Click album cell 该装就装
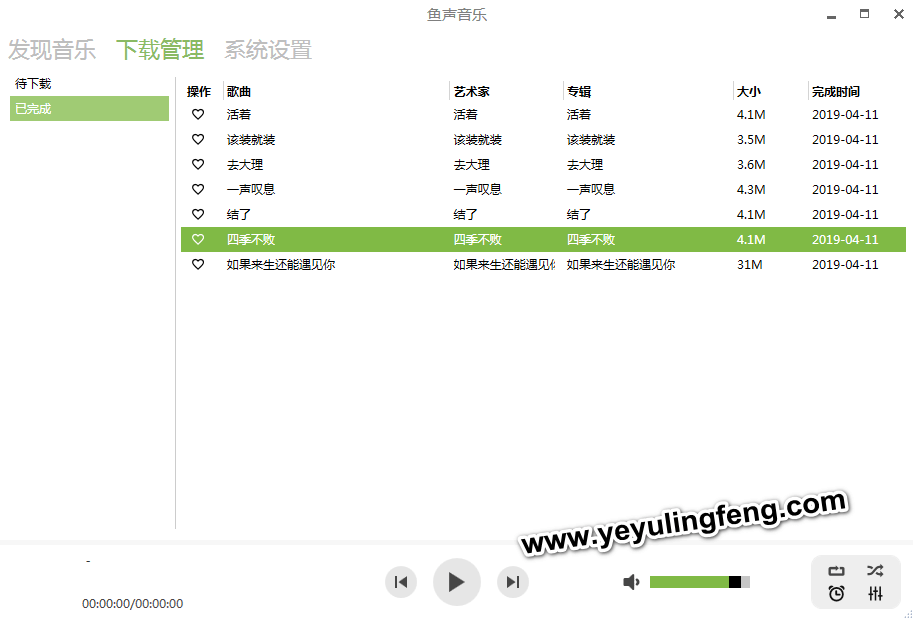 click(591, 140)
